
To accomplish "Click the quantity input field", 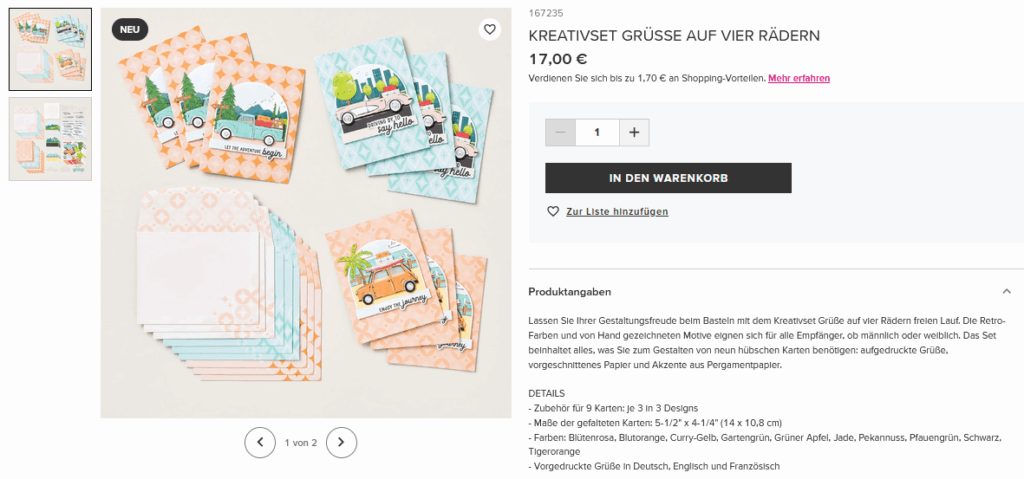I will point(597,132).
